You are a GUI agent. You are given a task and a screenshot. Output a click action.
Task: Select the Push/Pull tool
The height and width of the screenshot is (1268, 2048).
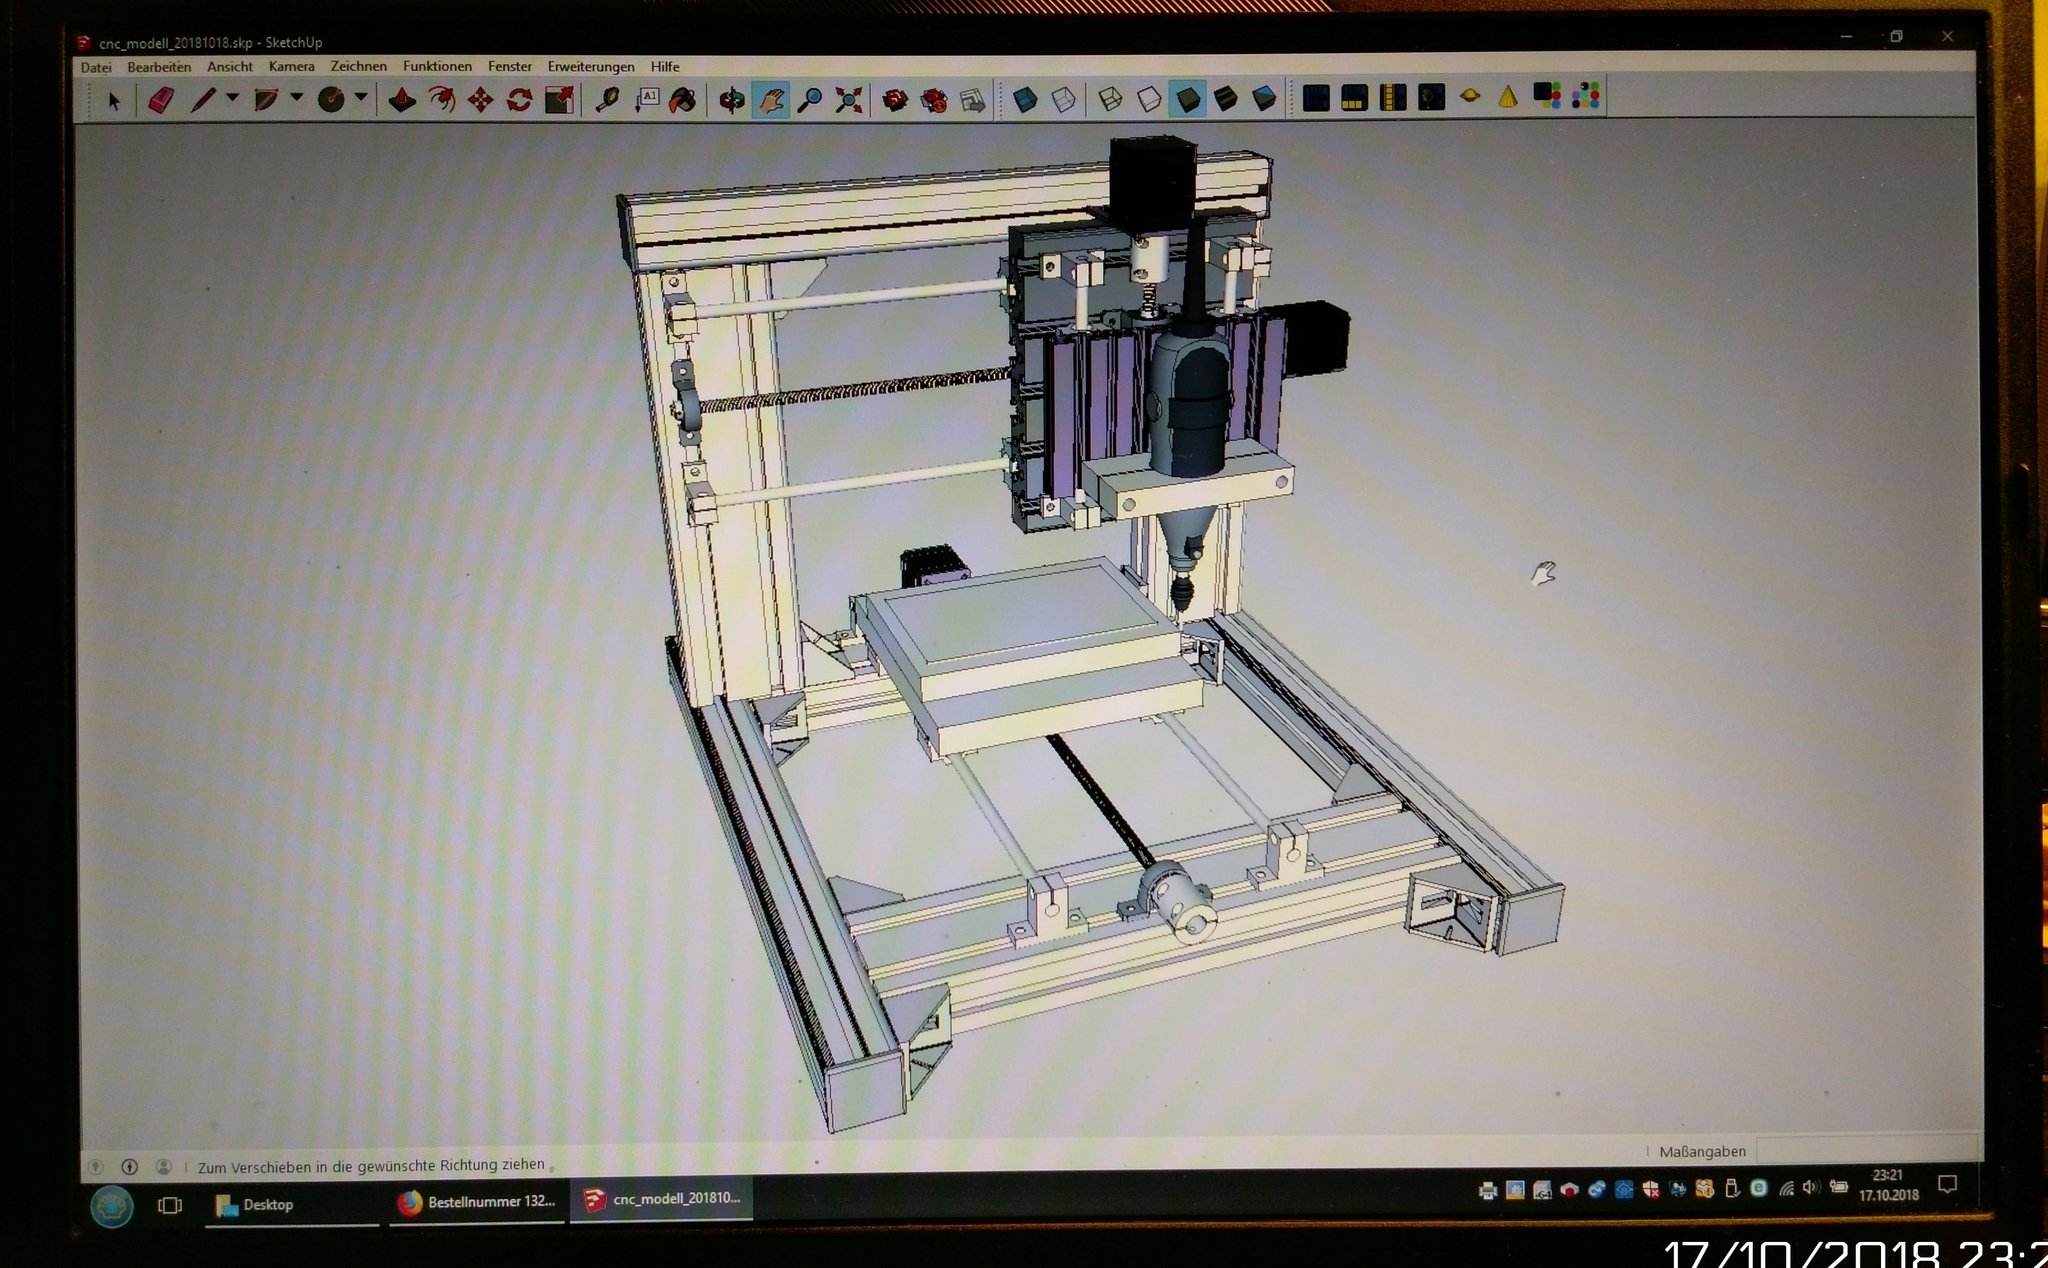coord(402,99)
